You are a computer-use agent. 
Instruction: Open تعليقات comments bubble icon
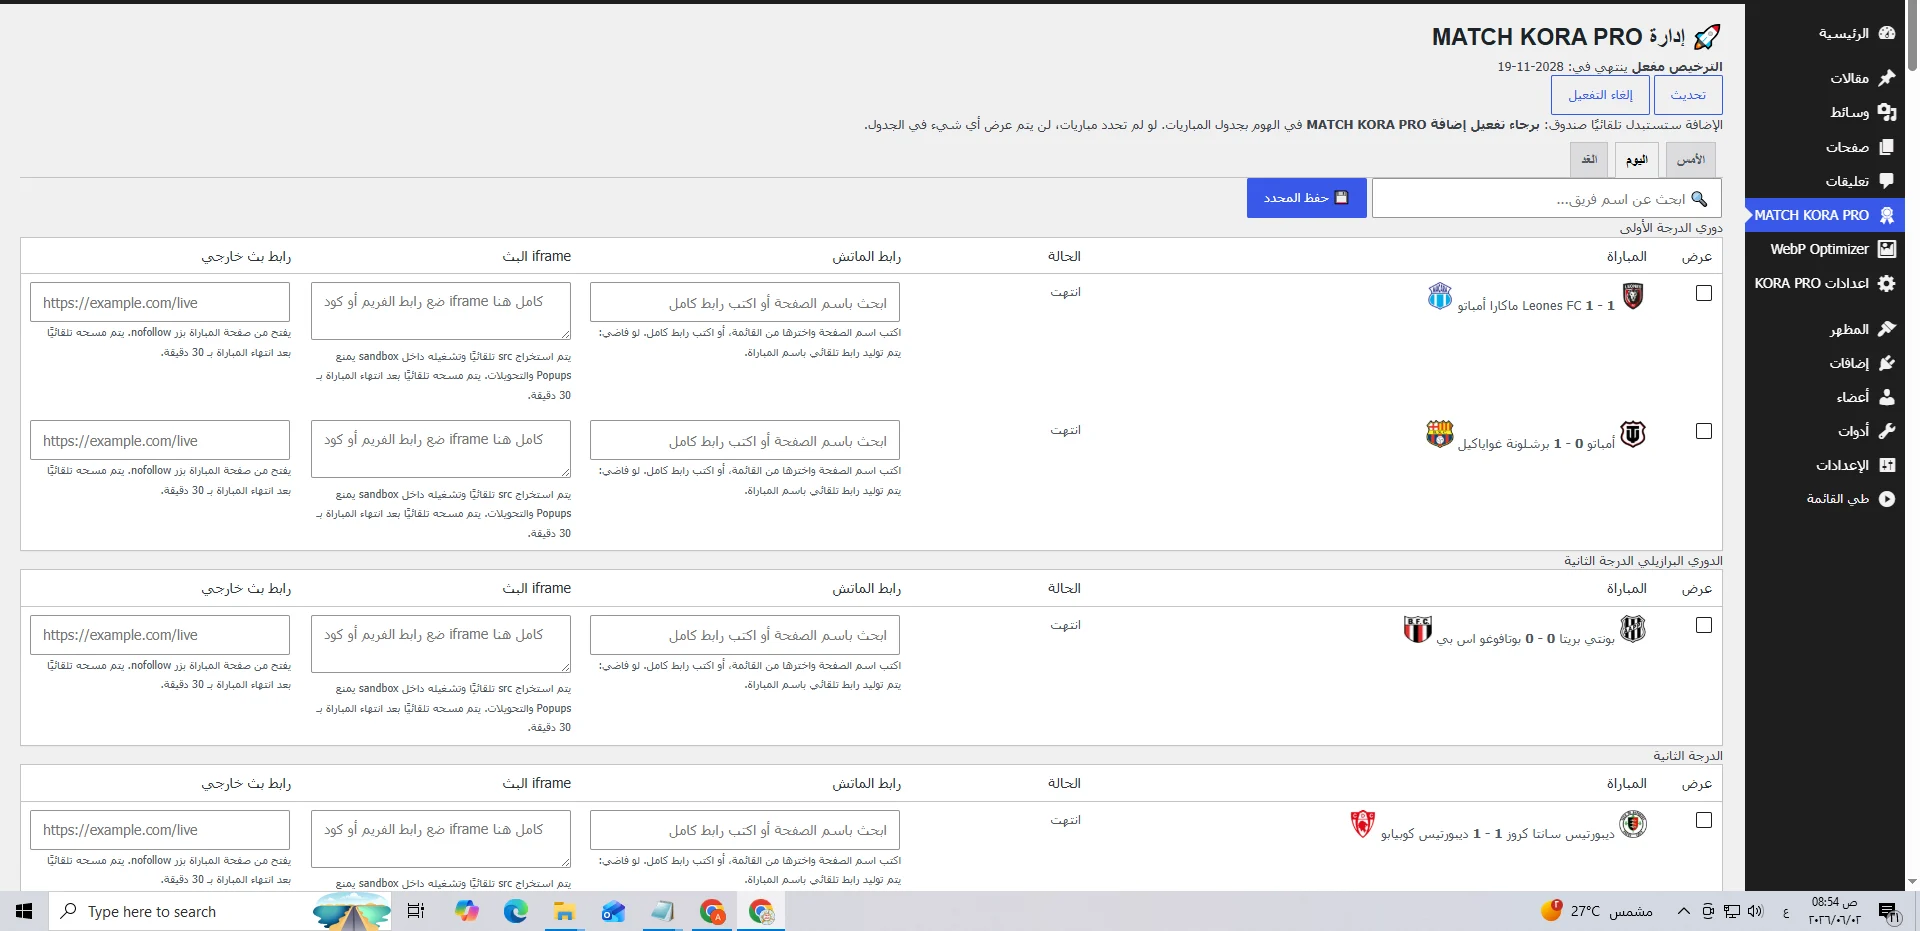(x=1886, y=181)
